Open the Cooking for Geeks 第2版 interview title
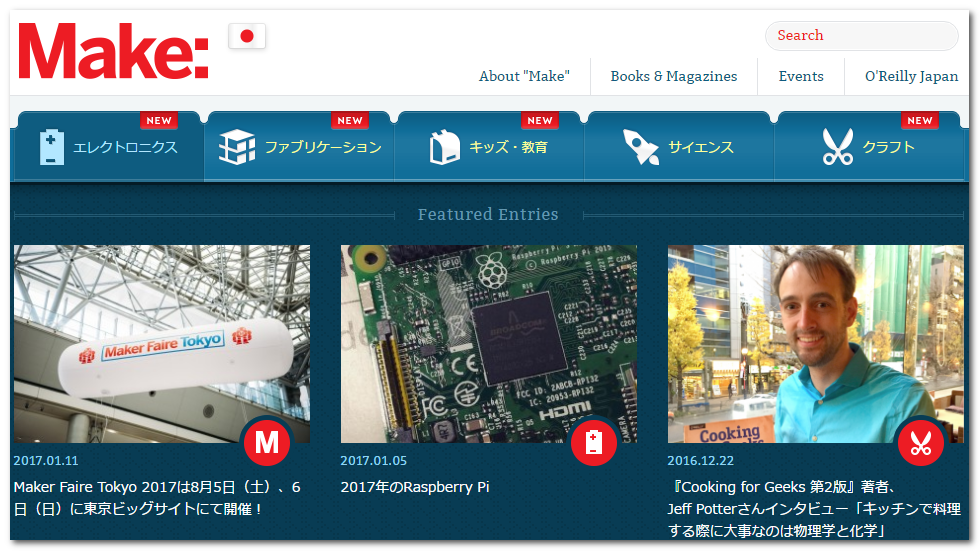980x551 pixels. [x=814, y=509]
